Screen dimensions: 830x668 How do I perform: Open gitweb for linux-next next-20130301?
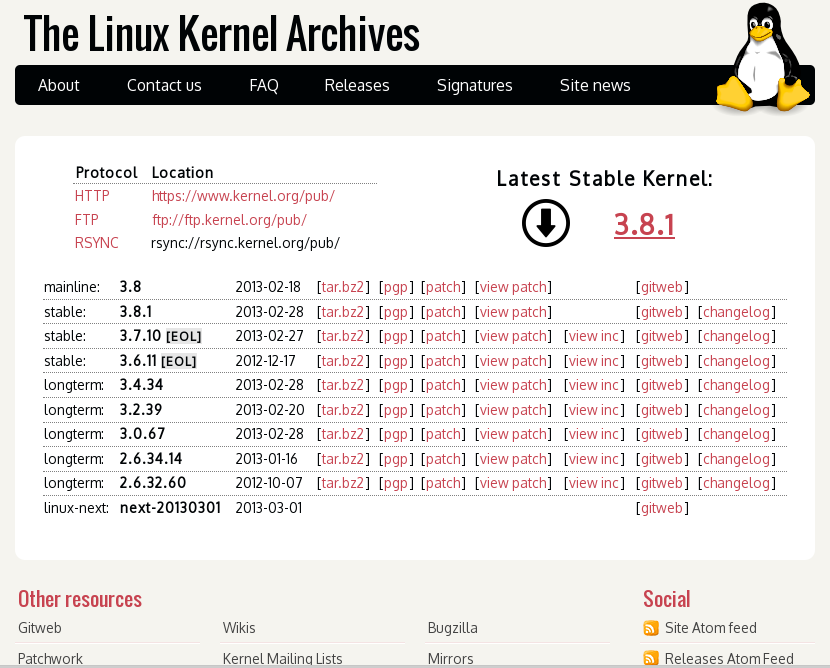tap(662, 508)
